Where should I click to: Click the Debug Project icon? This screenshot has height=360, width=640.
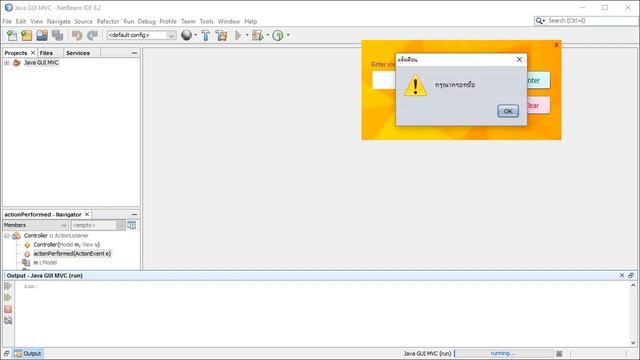click(x=258, y=36)
